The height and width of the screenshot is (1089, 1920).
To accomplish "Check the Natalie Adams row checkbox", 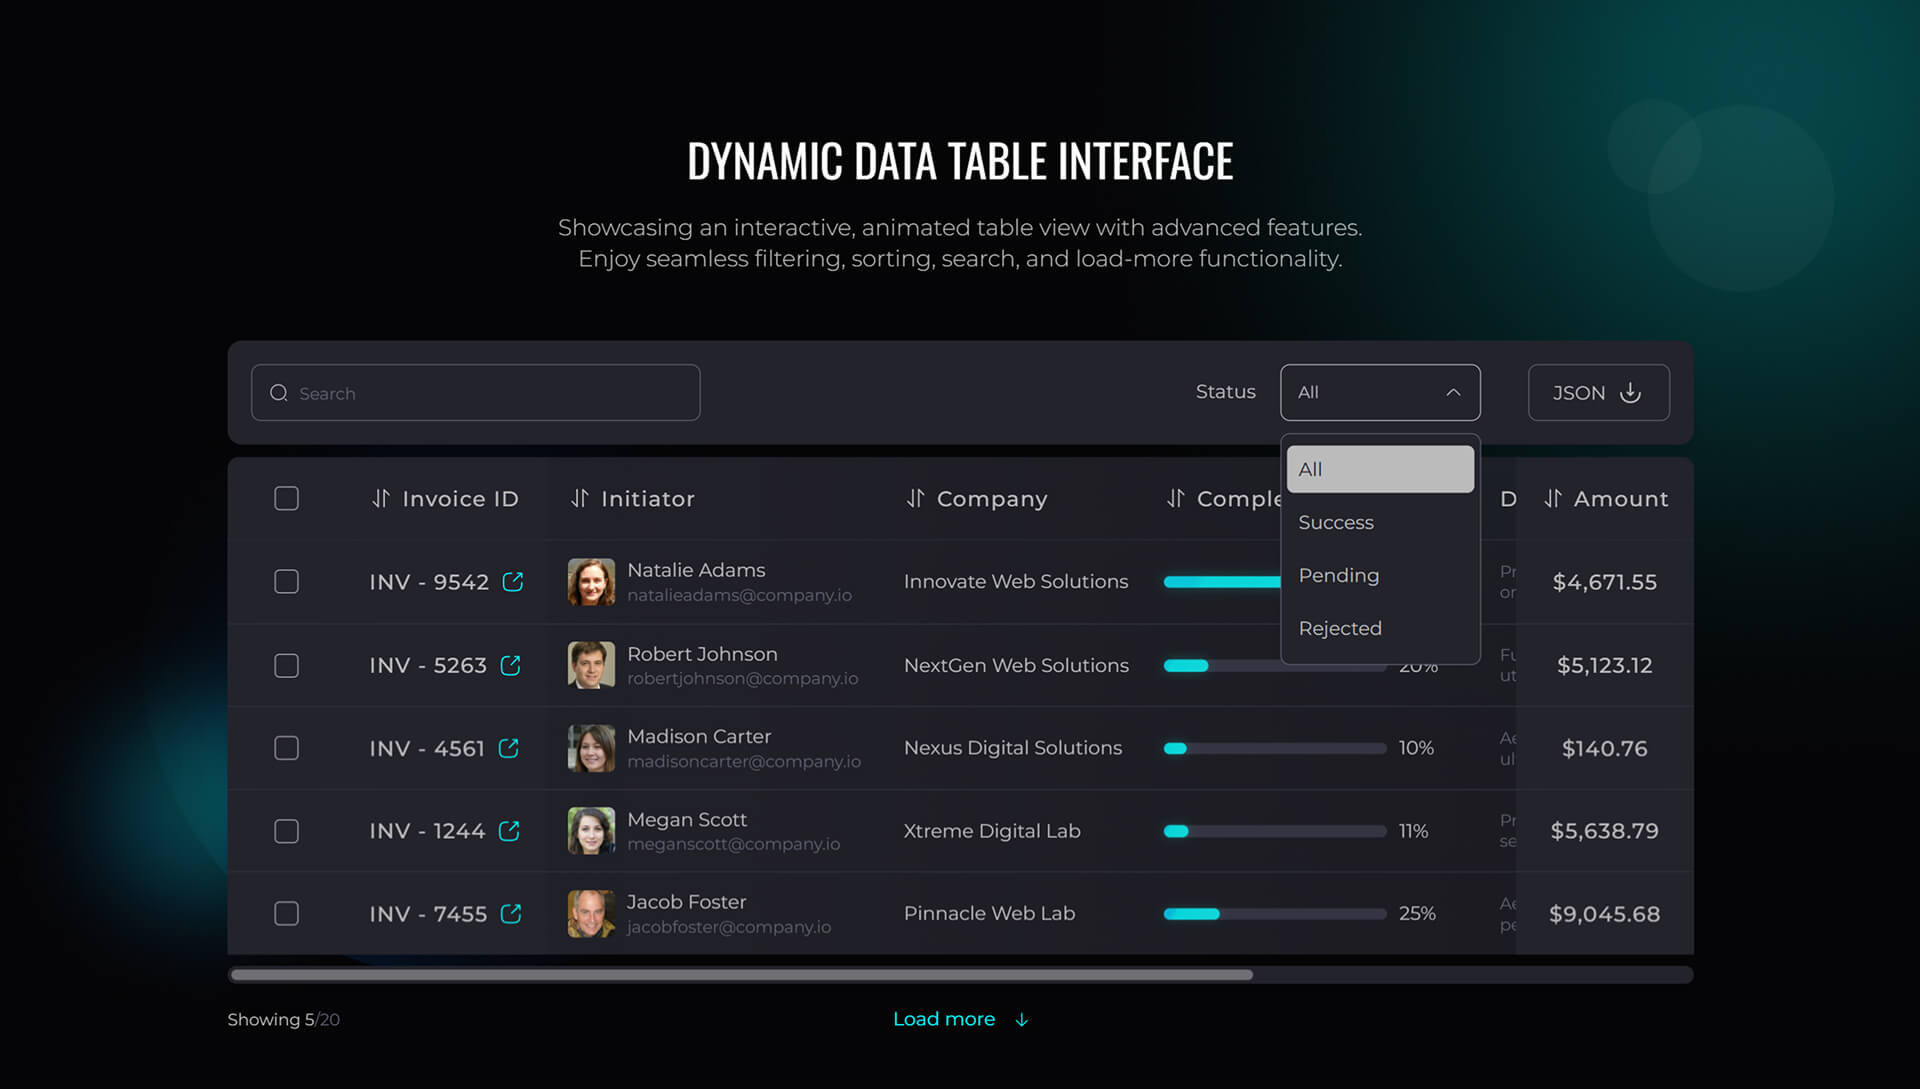I will click(286, 582).
